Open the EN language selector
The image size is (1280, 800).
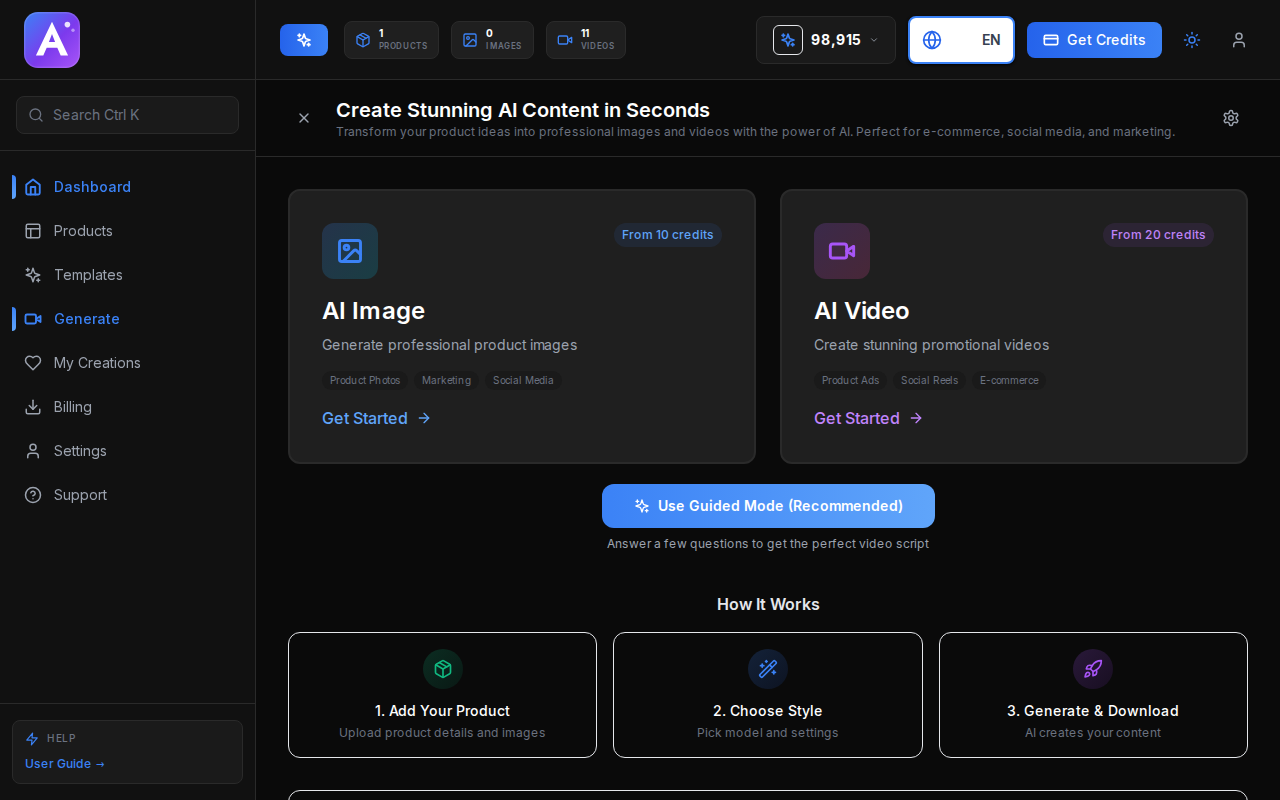[961, 40]
